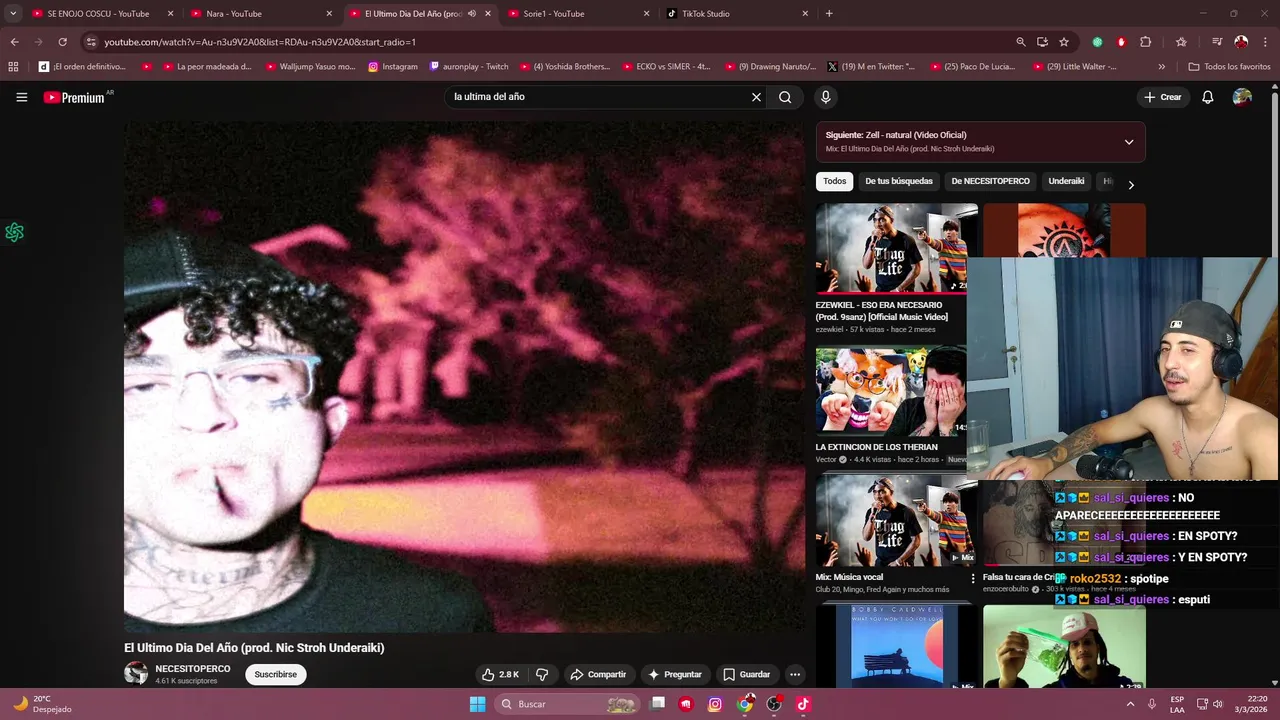This screenshot has height=720, width=1280.
Task: Open the Preguntar AI button
Action: point(675,674)
